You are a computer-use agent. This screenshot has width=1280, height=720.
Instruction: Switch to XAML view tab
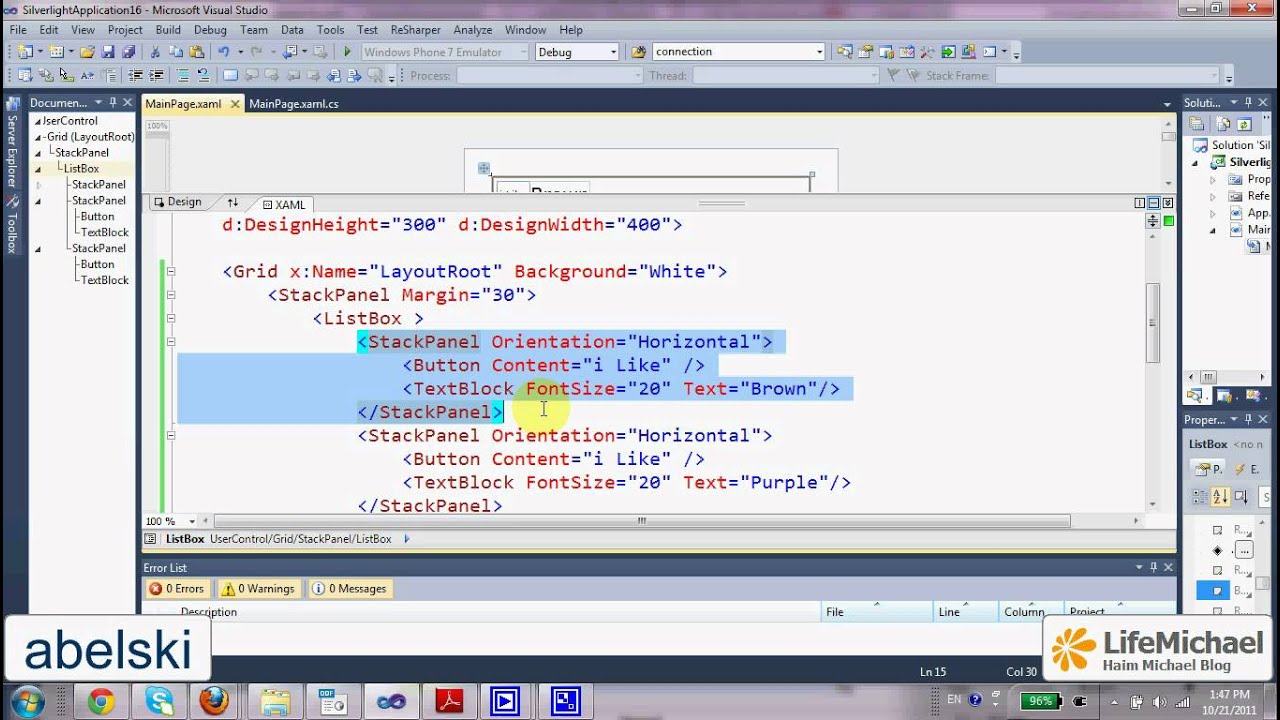pyautogui.click(x=284, y=205)
